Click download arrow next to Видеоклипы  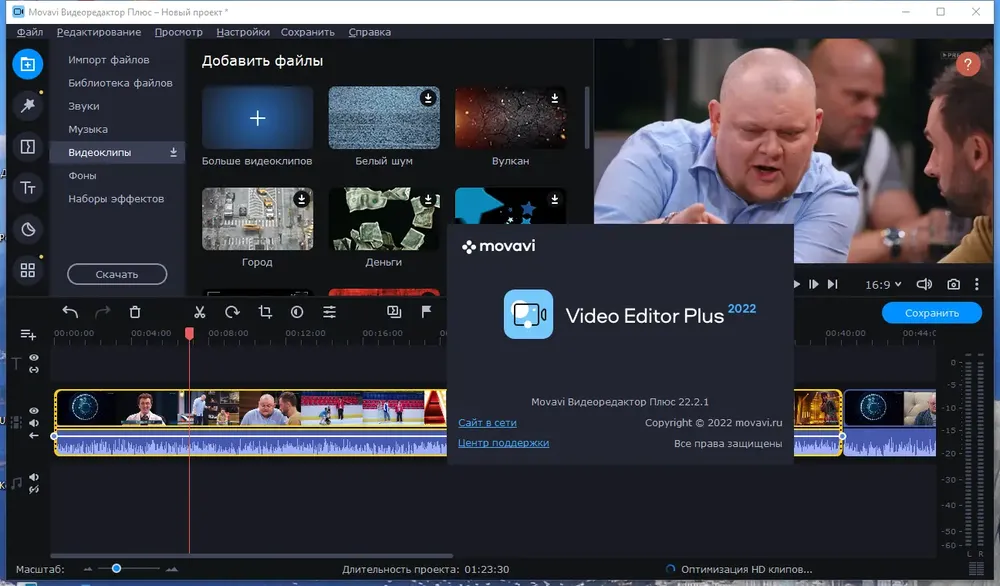(173, 152)
